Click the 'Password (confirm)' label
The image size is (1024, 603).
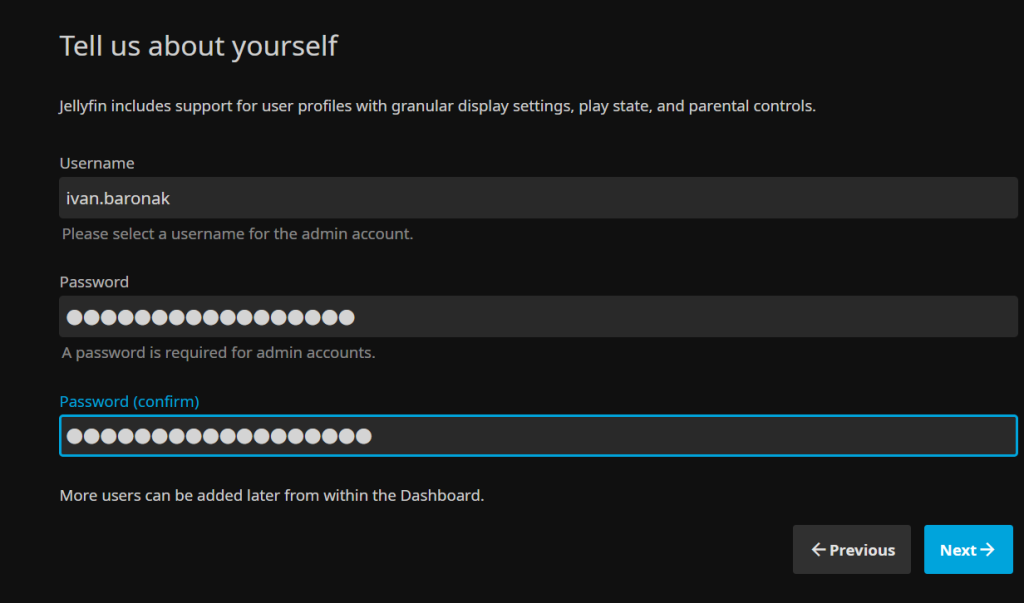point(129,401)
